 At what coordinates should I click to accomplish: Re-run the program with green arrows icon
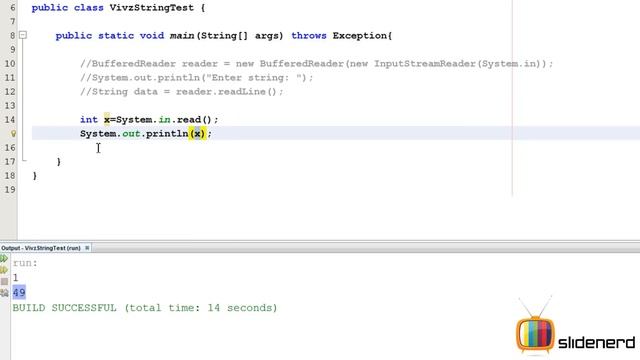4,259
